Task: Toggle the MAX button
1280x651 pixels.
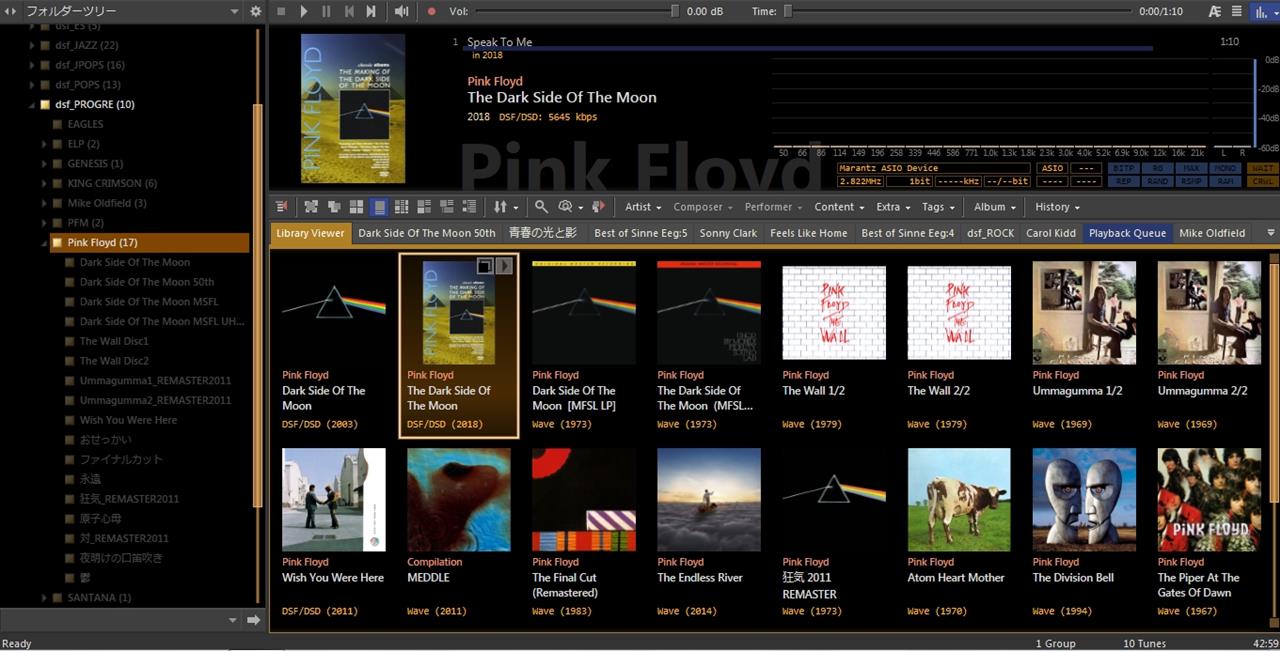Action: (1192, 168)
